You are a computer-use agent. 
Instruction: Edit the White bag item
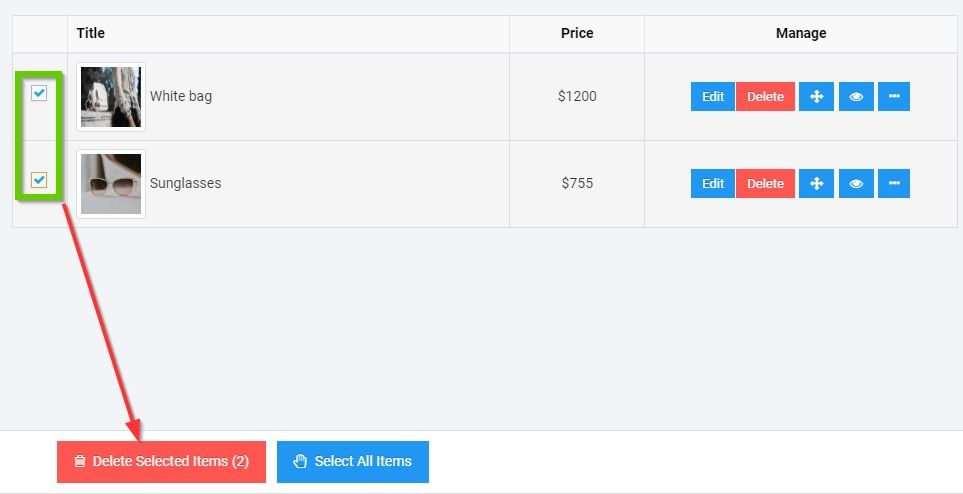coord(713,96)
